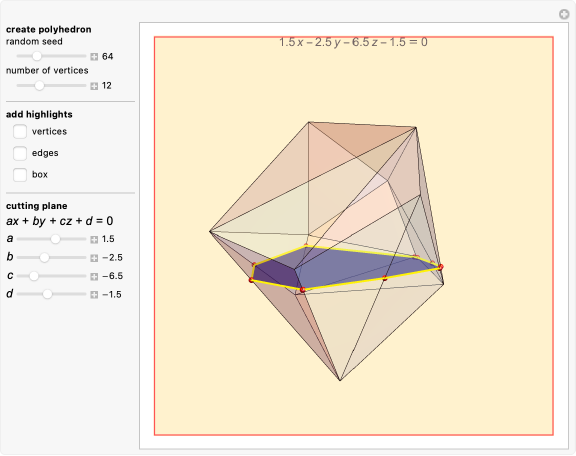Click the slider thumb for coefficient b
The height and width of the screenshot is (456, 576).
click(44, 258)
